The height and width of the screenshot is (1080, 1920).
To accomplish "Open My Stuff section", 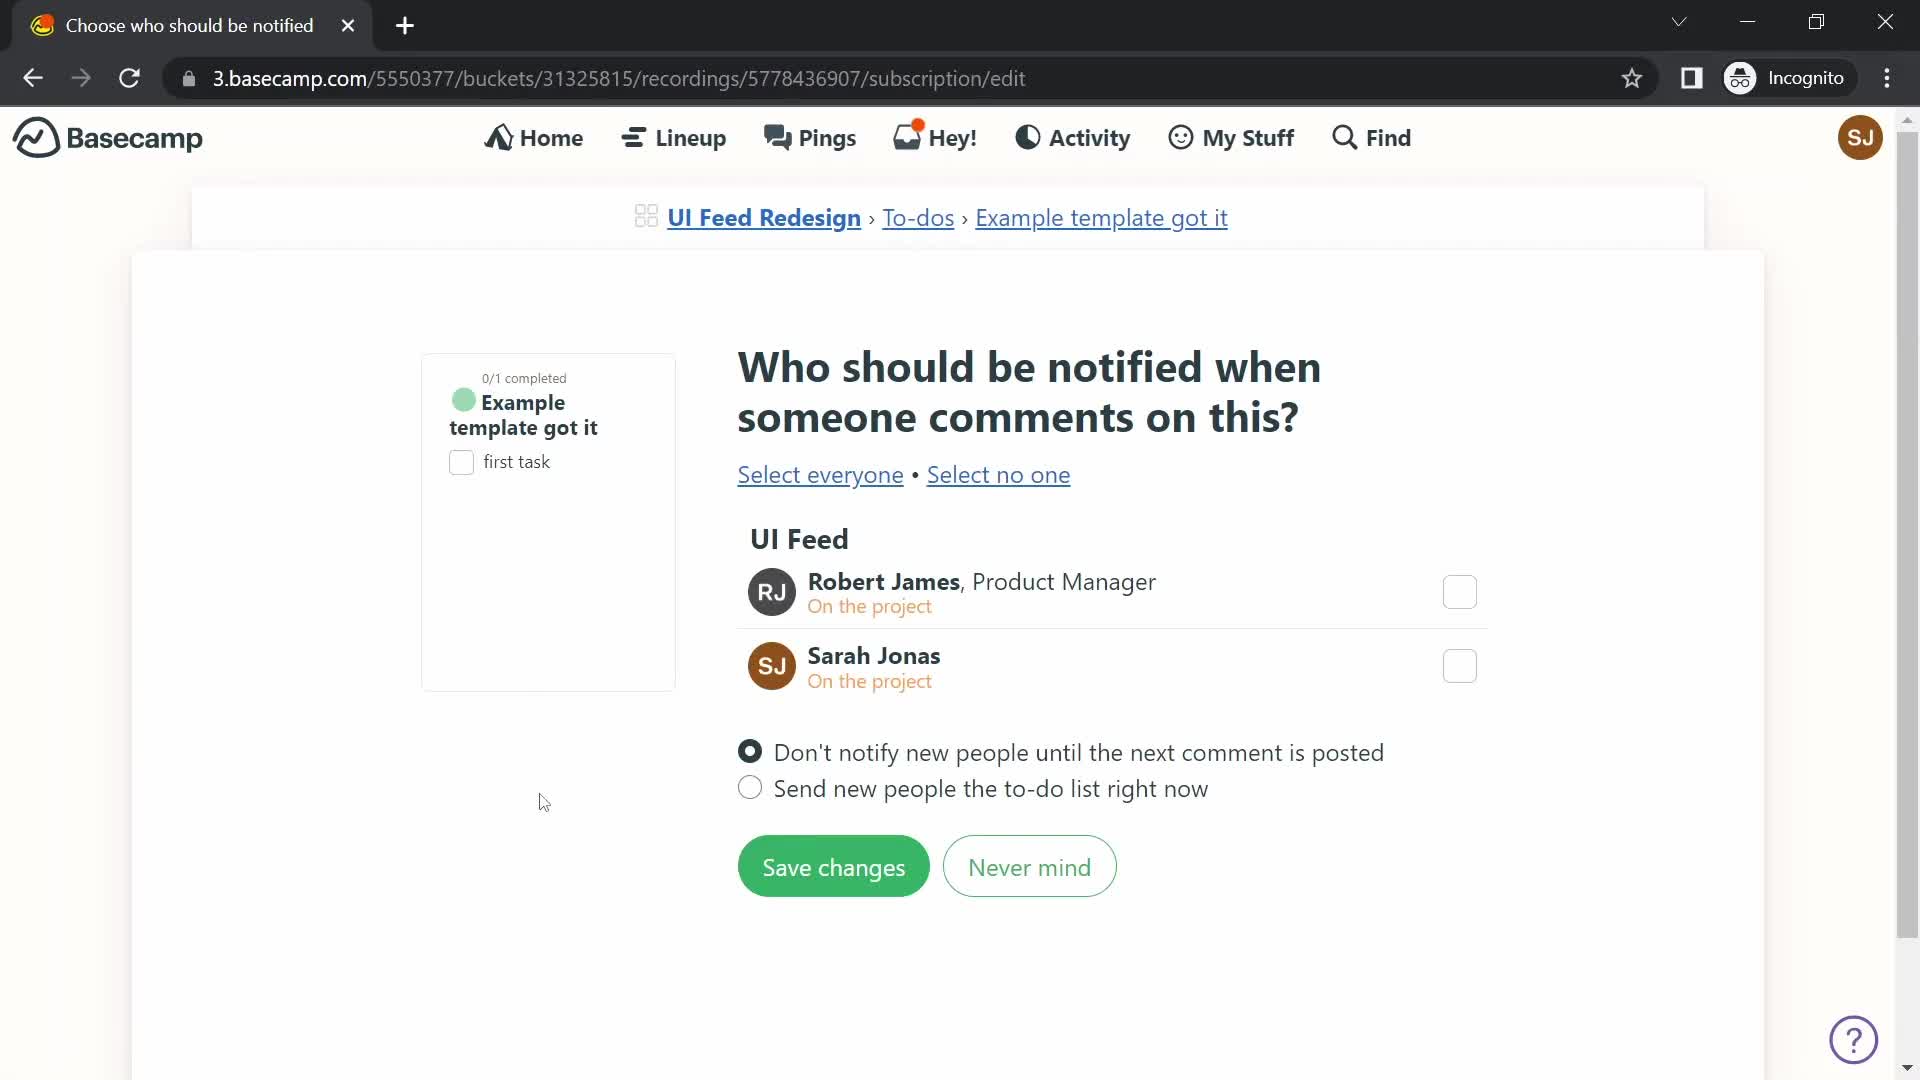I will click(1230, 137).
